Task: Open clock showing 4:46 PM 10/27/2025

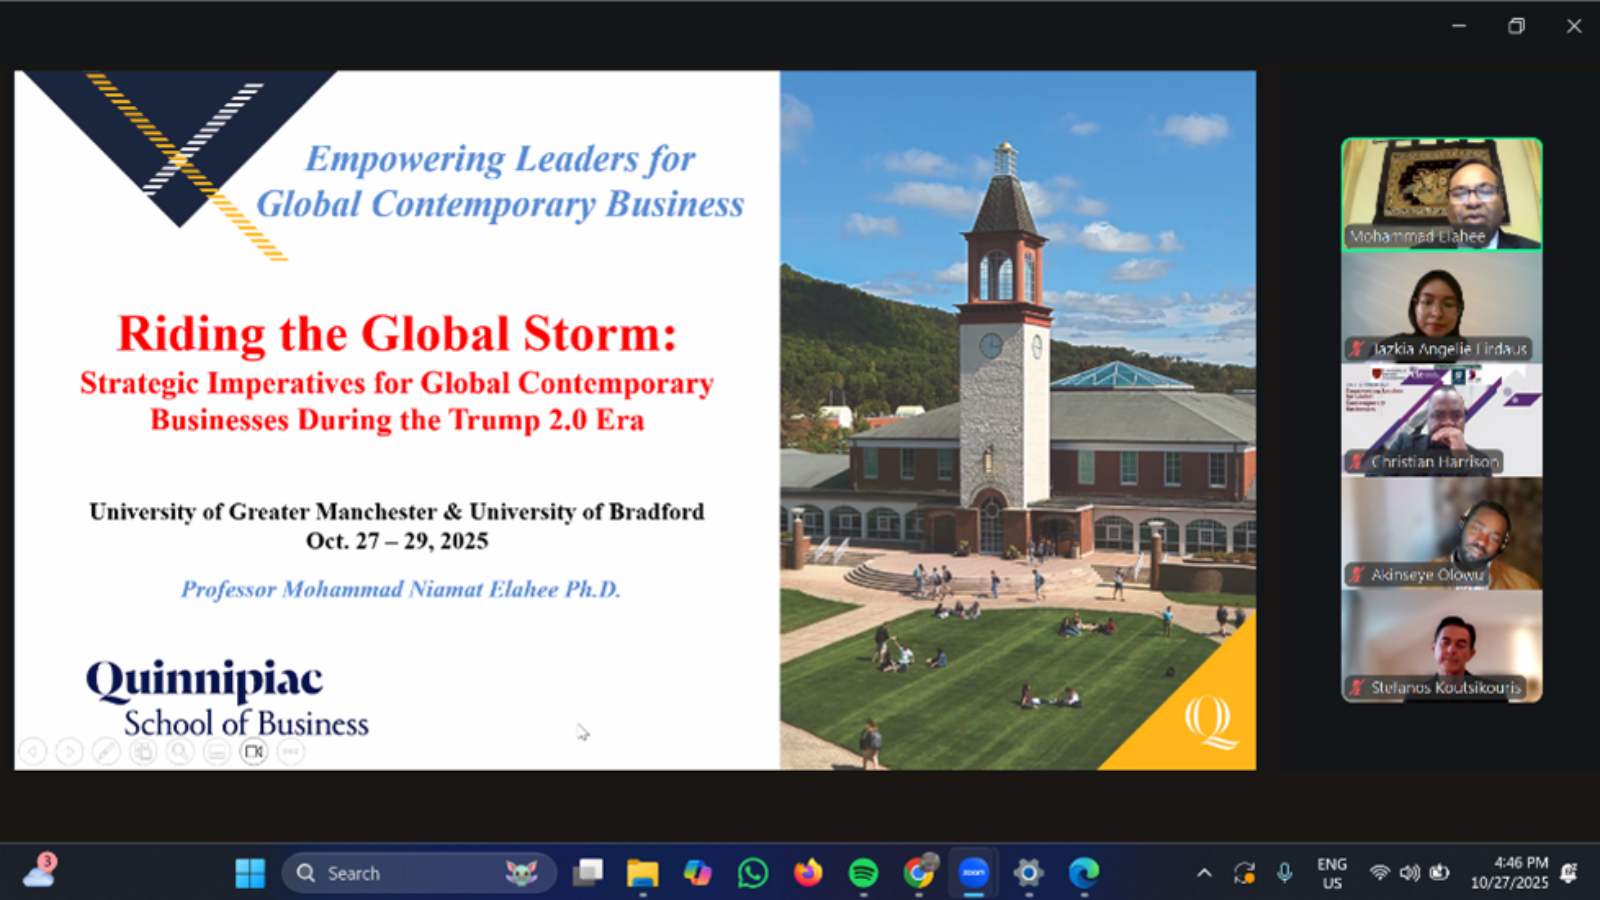Action: pos(1509,873)
